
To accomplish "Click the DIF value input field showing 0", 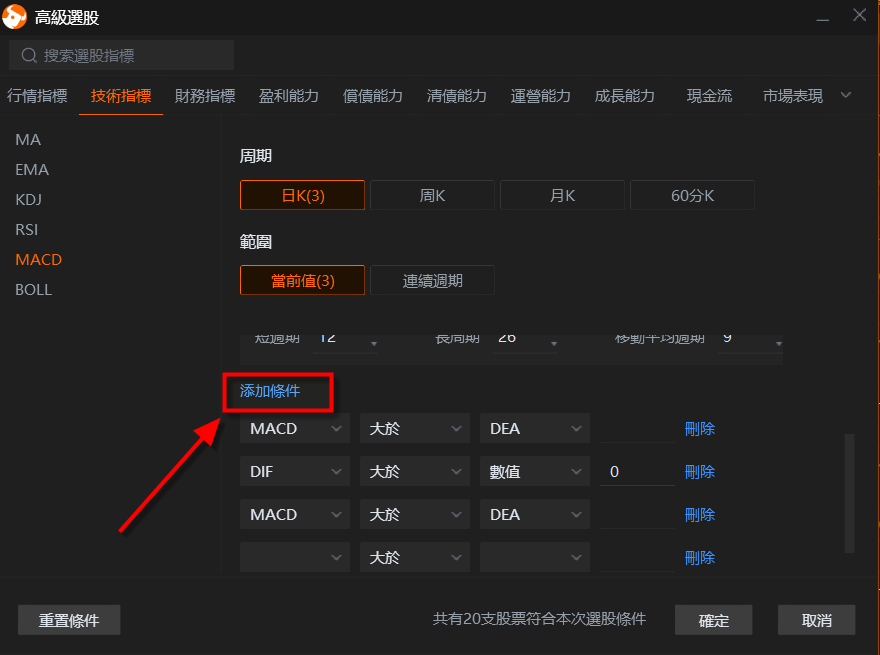I will pyautogui.click(x=637, y=472).
